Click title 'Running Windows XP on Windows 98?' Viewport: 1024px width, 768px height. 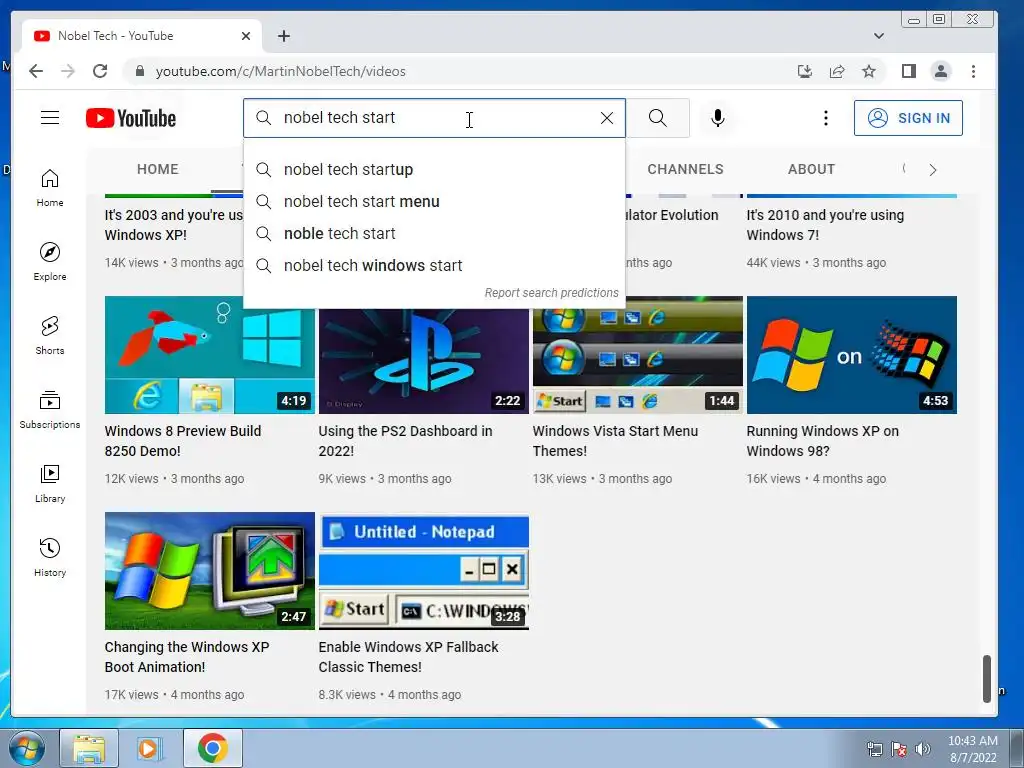823,441
